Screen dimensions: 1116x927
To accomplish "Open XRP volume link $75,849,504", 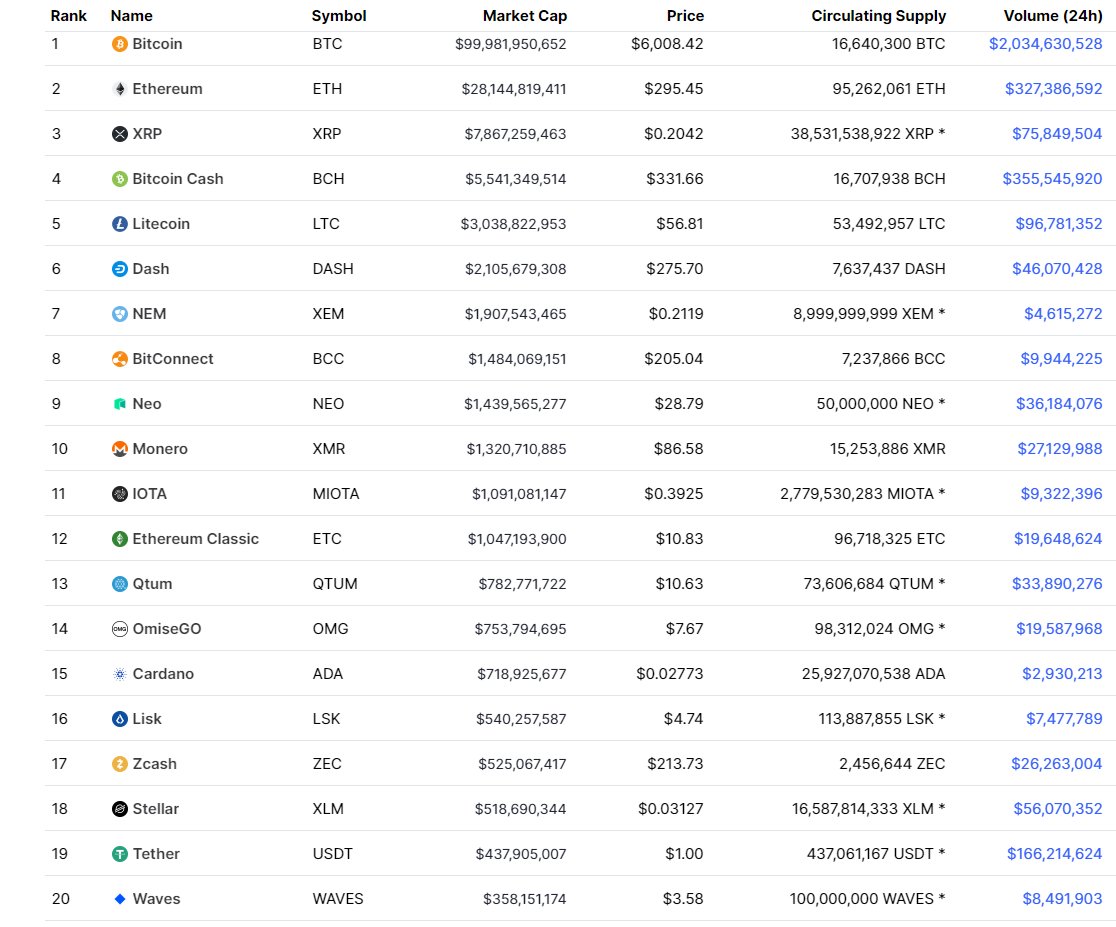I will (1057, 134).
